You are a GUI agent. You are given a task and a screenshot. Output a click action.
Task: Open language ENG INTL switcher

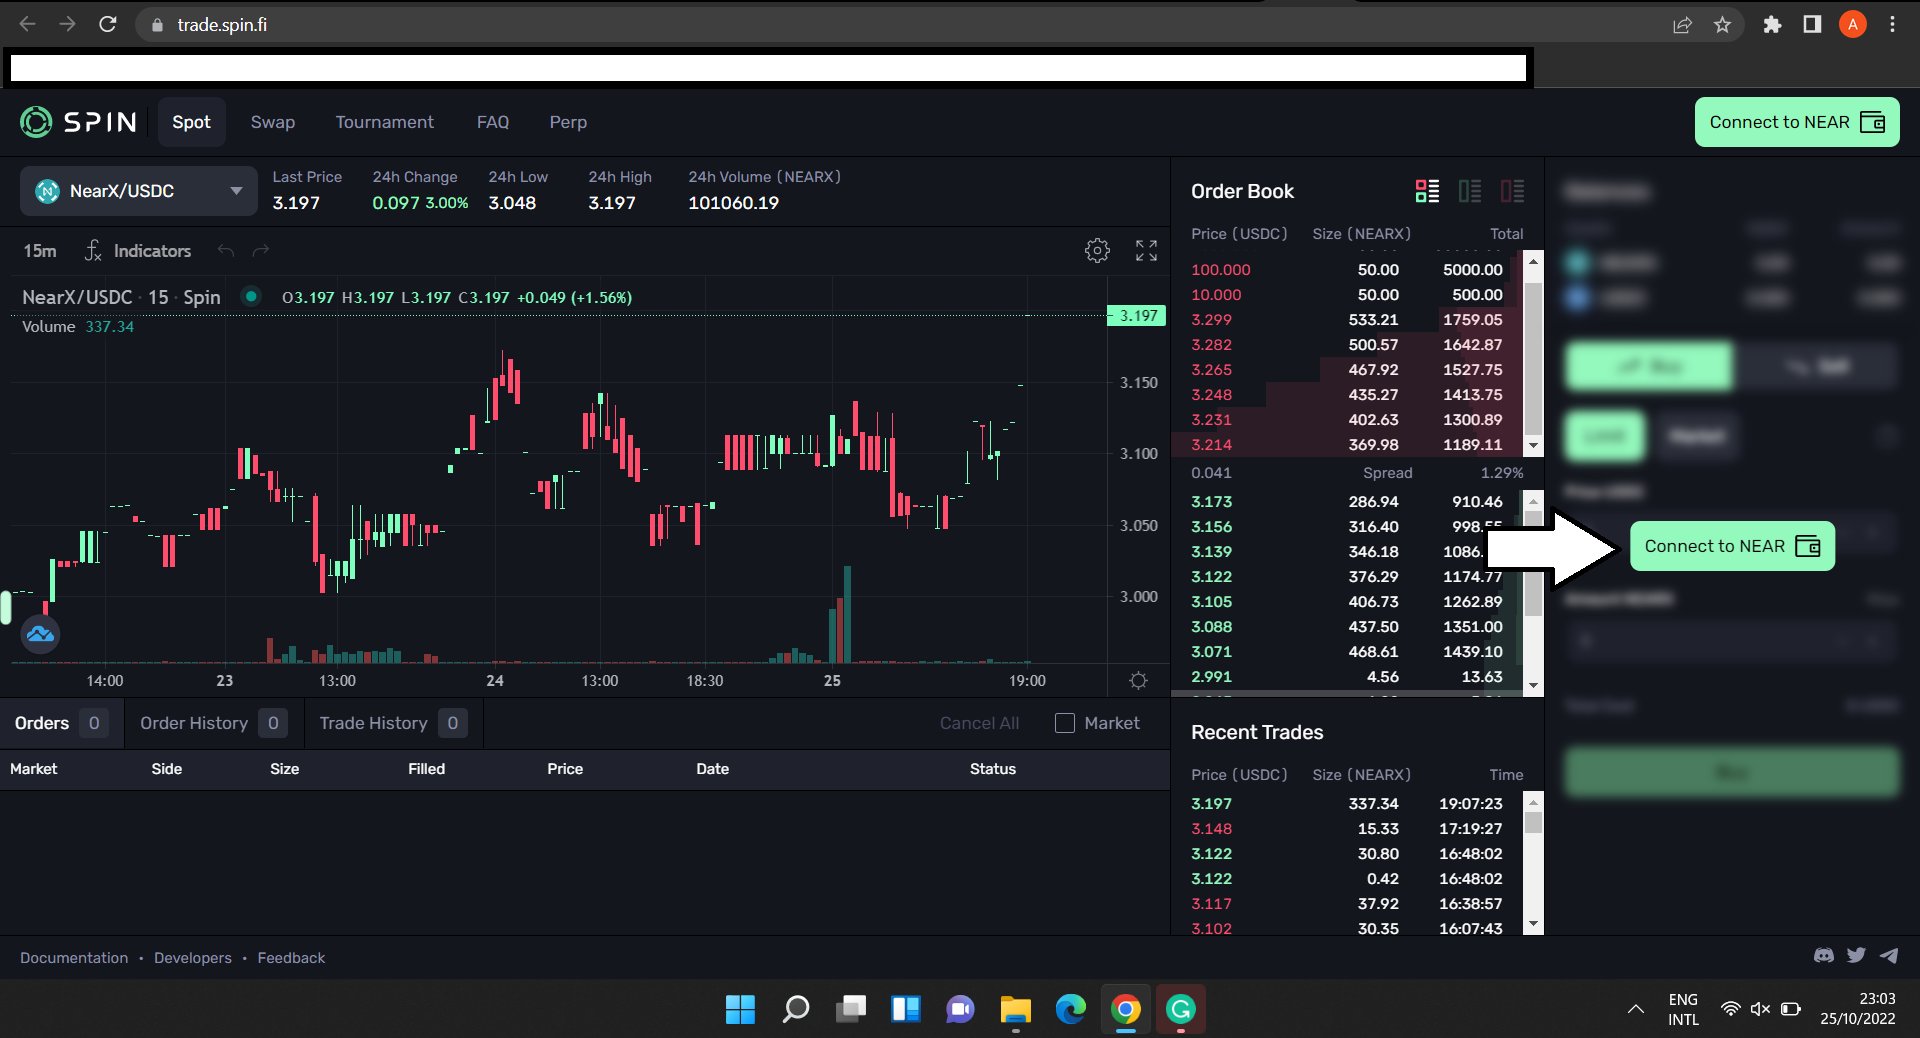tap(1683, 1009)
